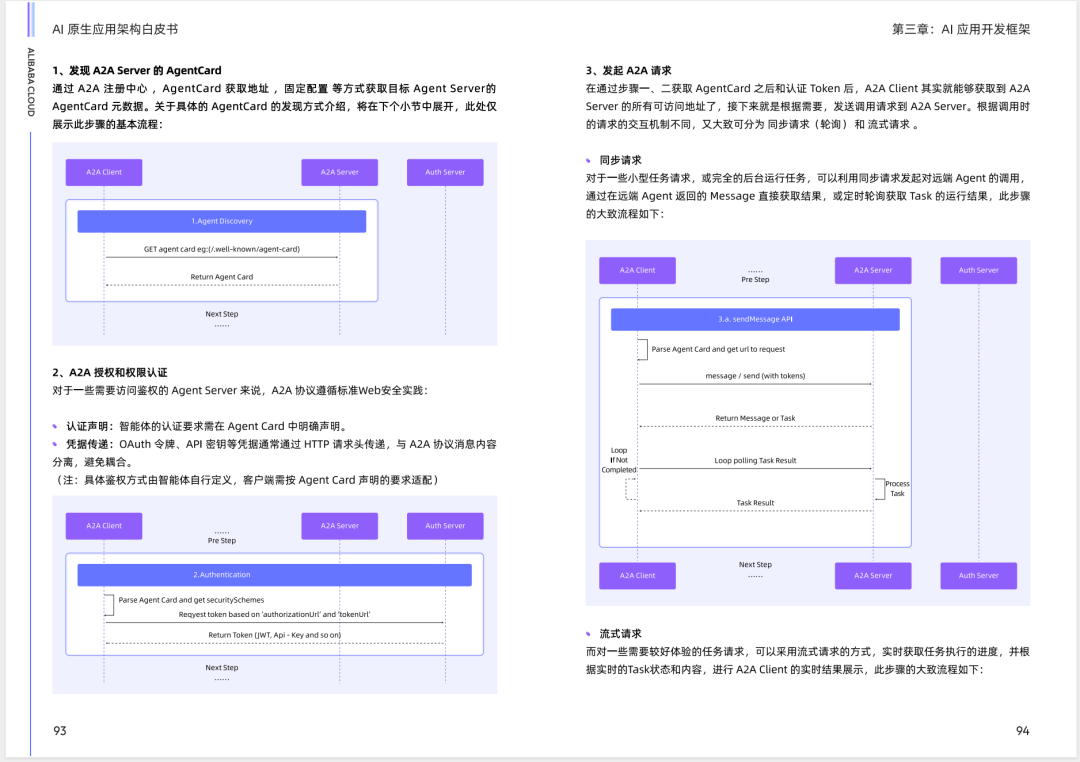This screenshot has height=762, width=1080.
Task: Click the "同步请求" bullet heading
Action: pos(620,160)
